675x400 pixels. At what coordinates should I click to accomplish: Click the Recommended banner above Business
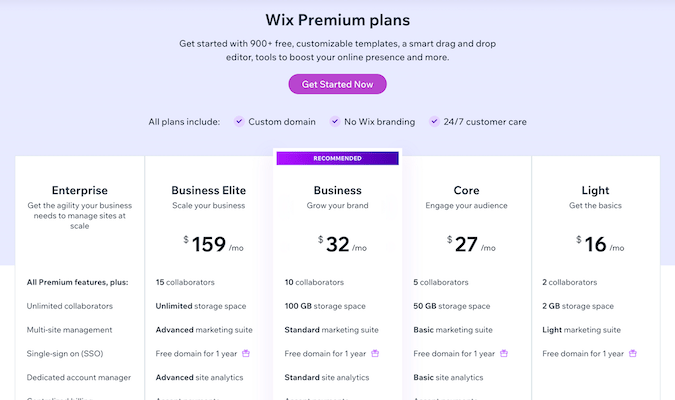(337, 158)
